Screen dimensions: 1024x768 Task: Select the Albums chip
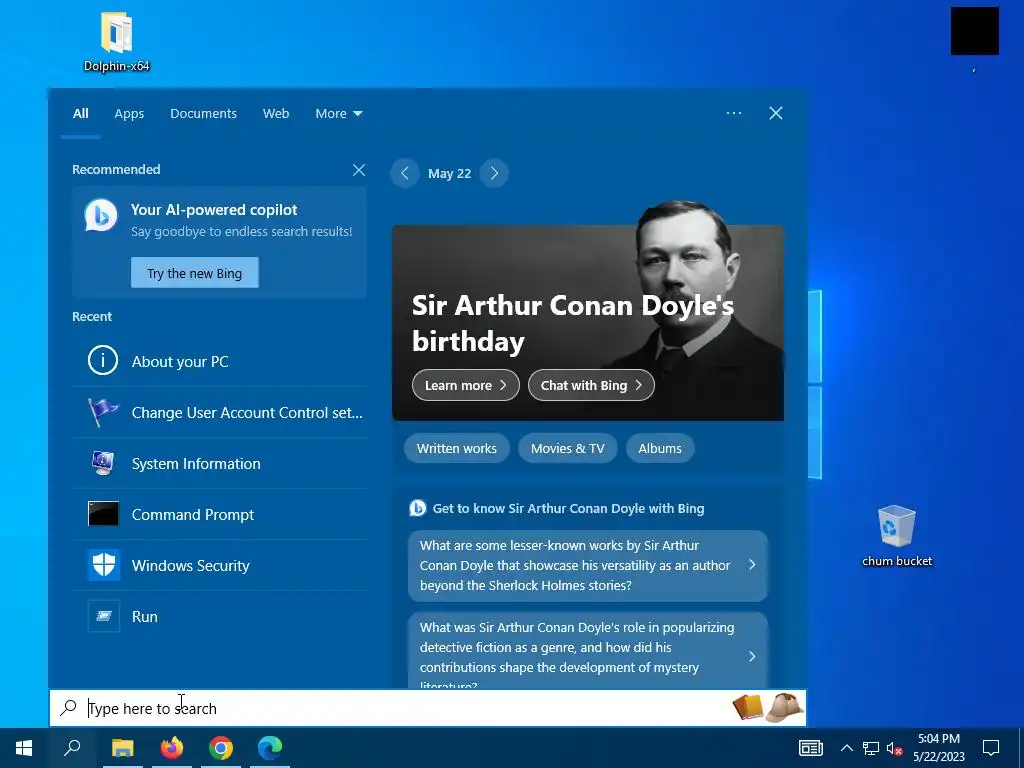660,449
